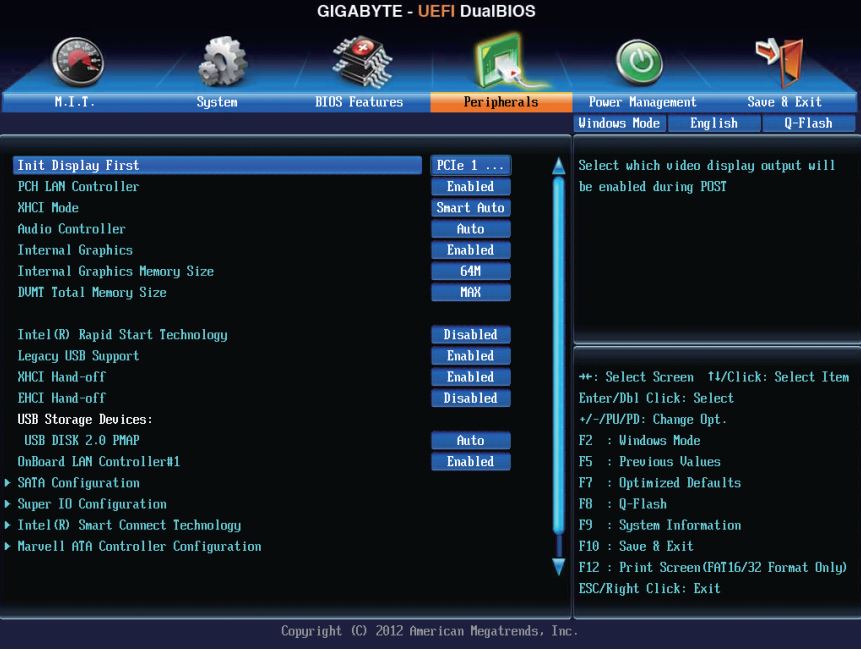This screenshot has height=650, width=861.
Task: Toggle the Legacy USB Support Enabled value
Action: click(x=471, y=356)
